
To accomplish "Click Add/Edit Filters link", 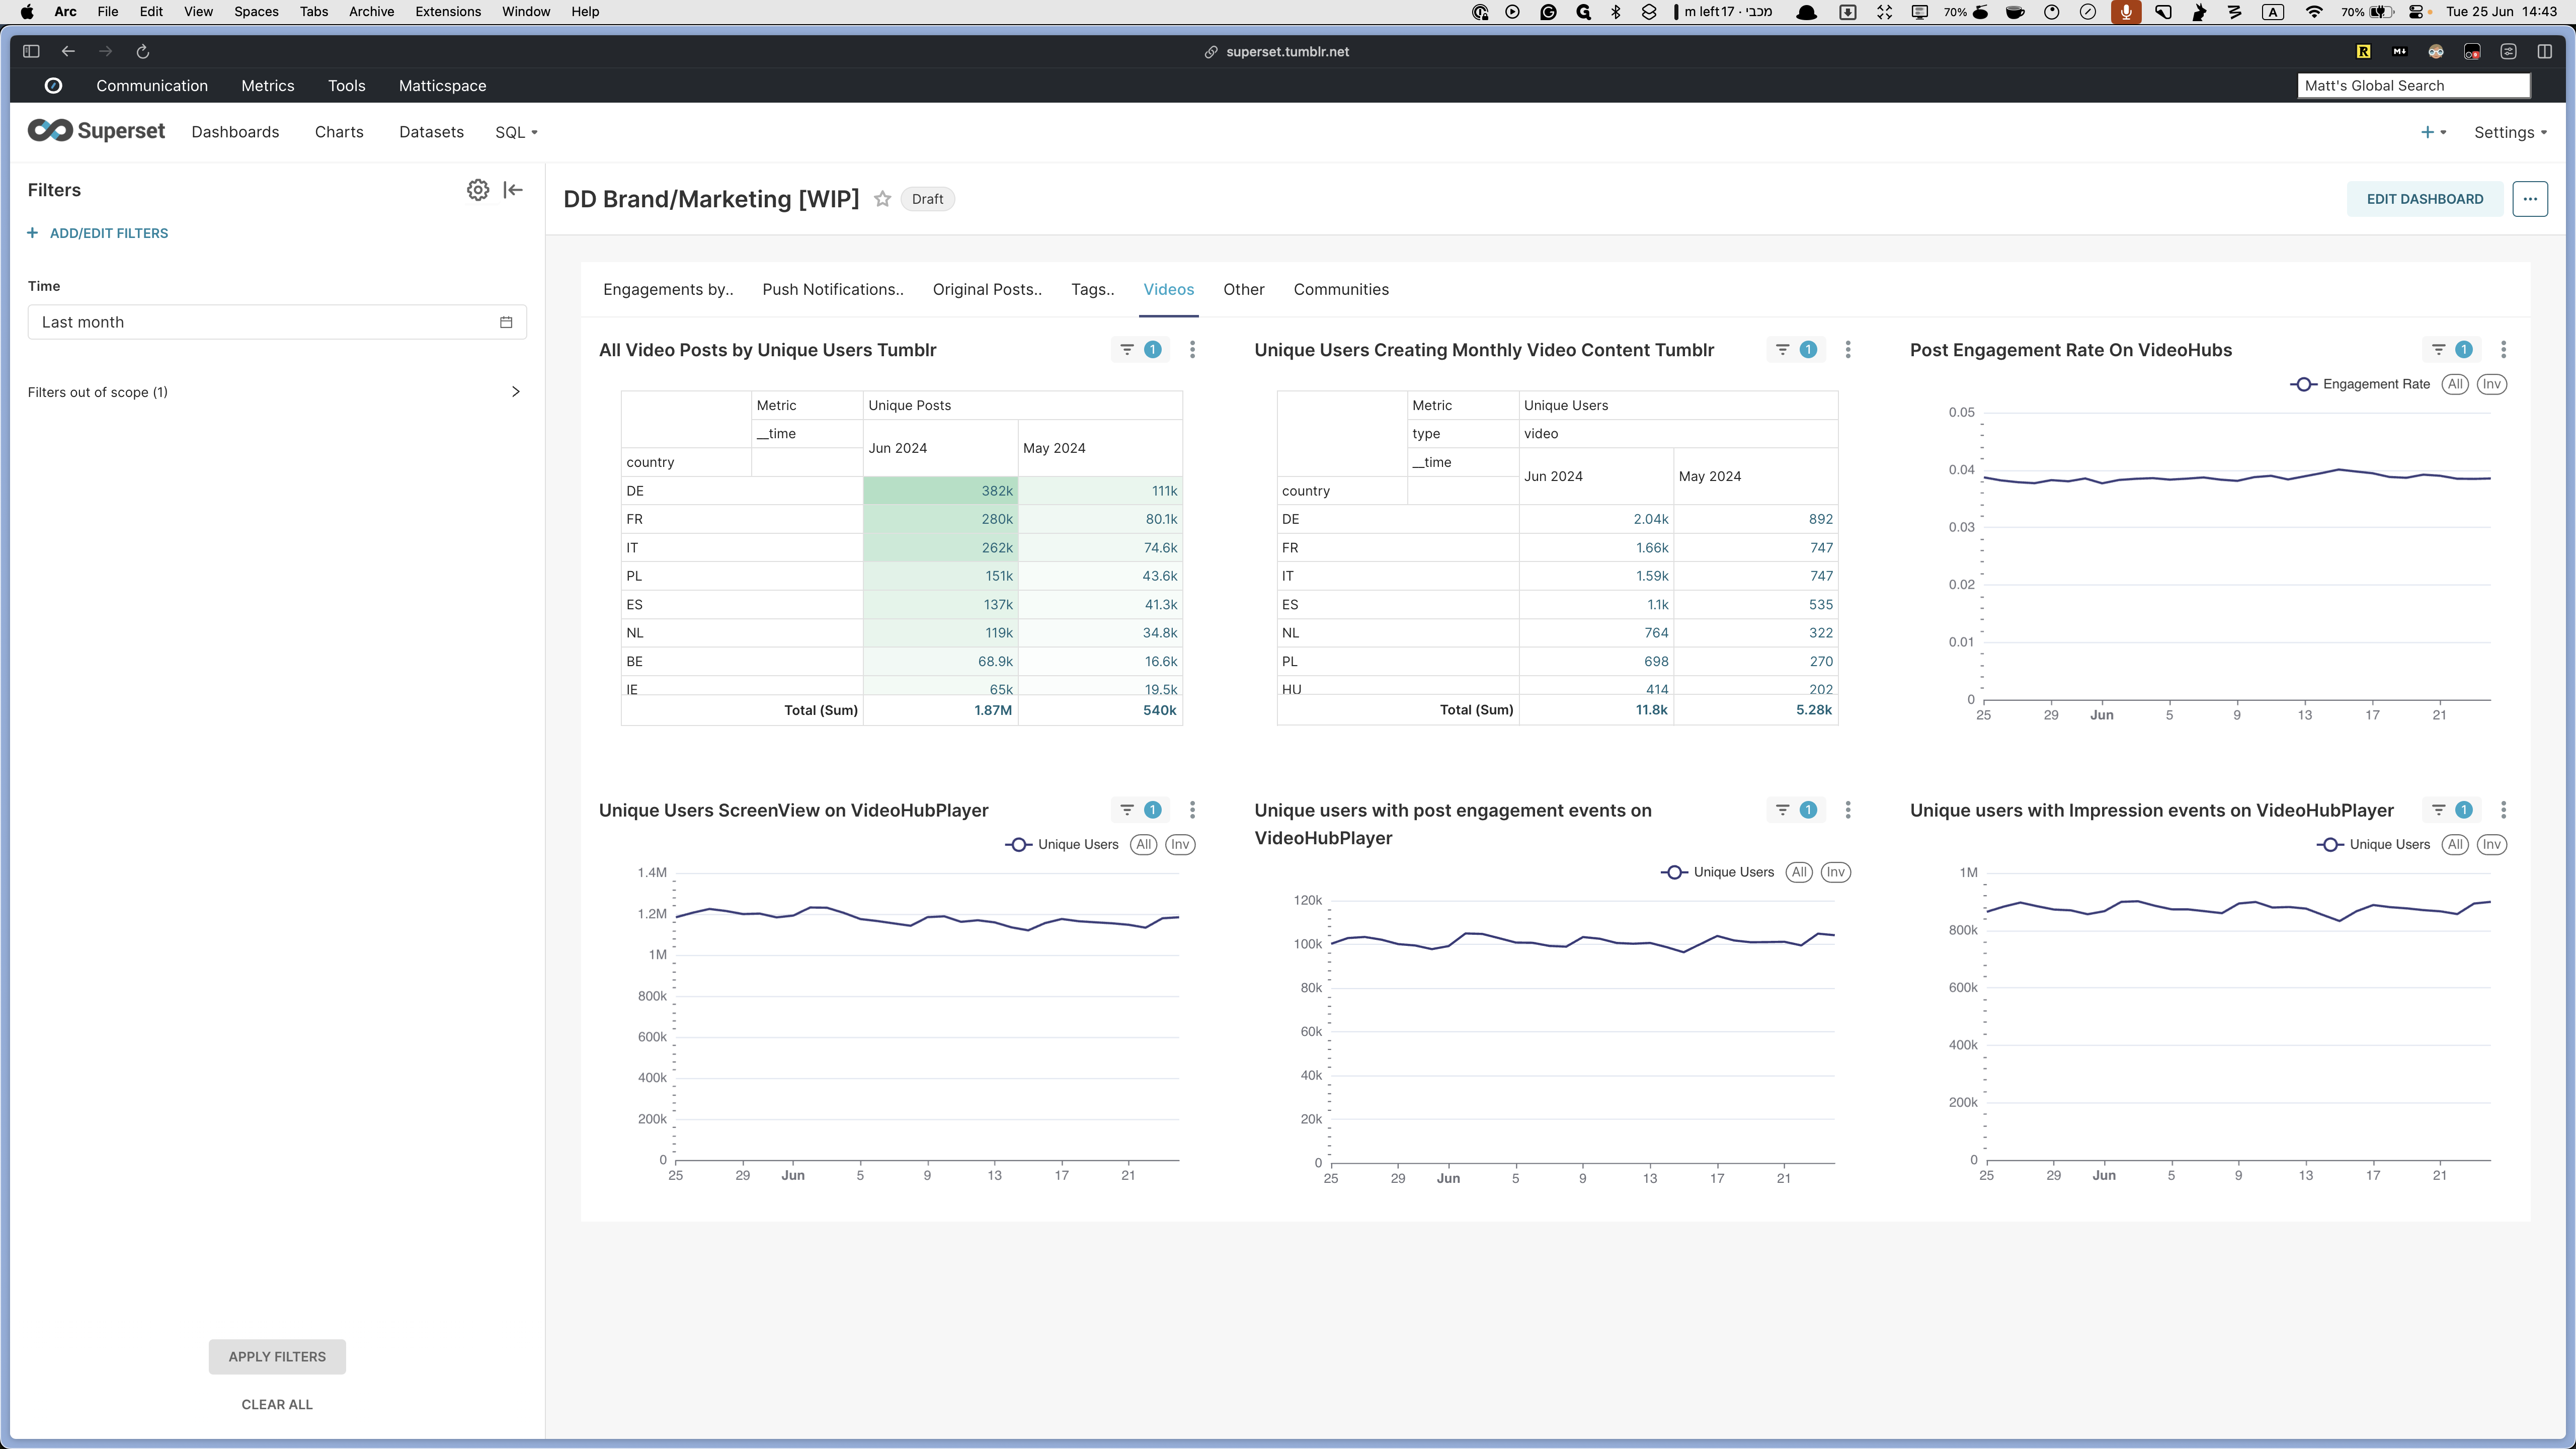I will [x=108, y=233].
